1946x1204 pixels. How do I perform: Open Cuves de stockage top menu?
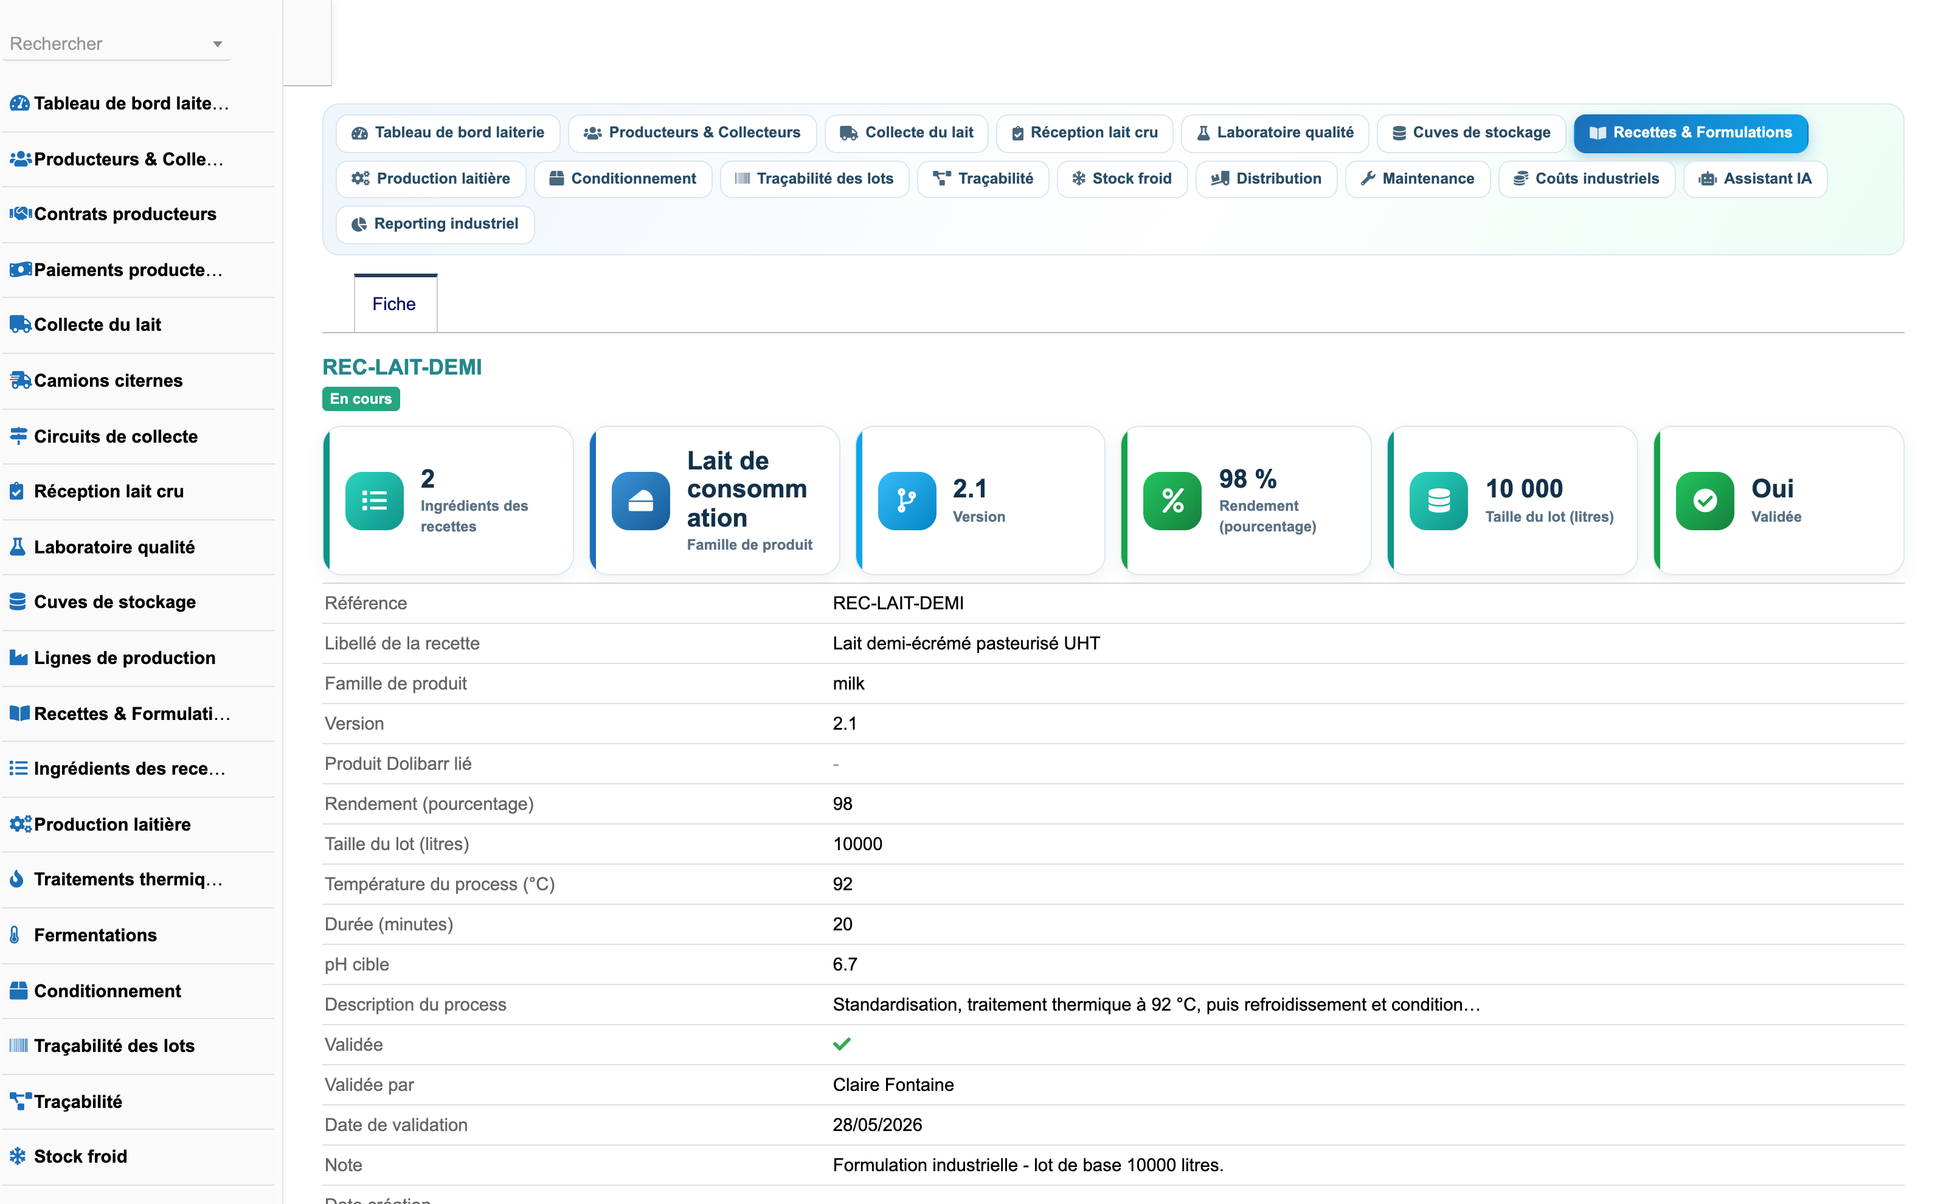coord(1471,133)
